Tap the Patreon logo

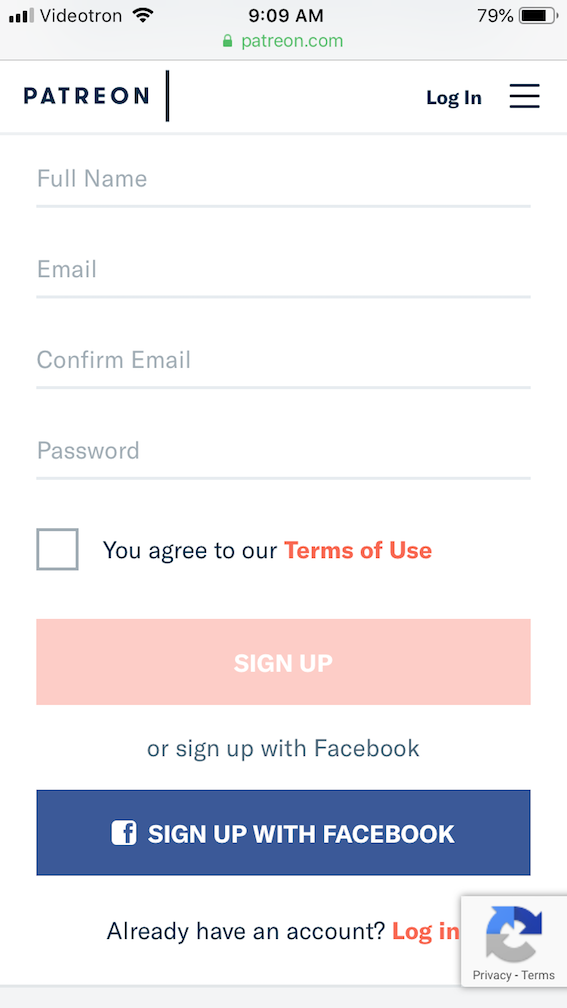tap(86, 96)
